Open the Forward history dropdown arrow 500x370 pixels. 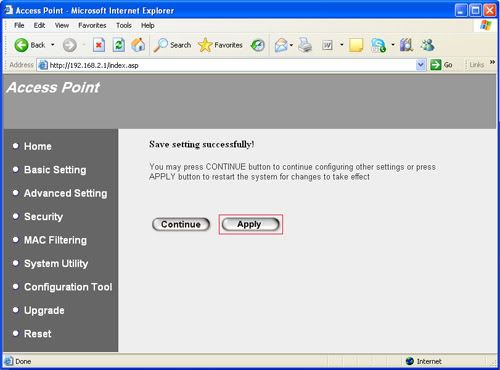click(x=84, y=45)
